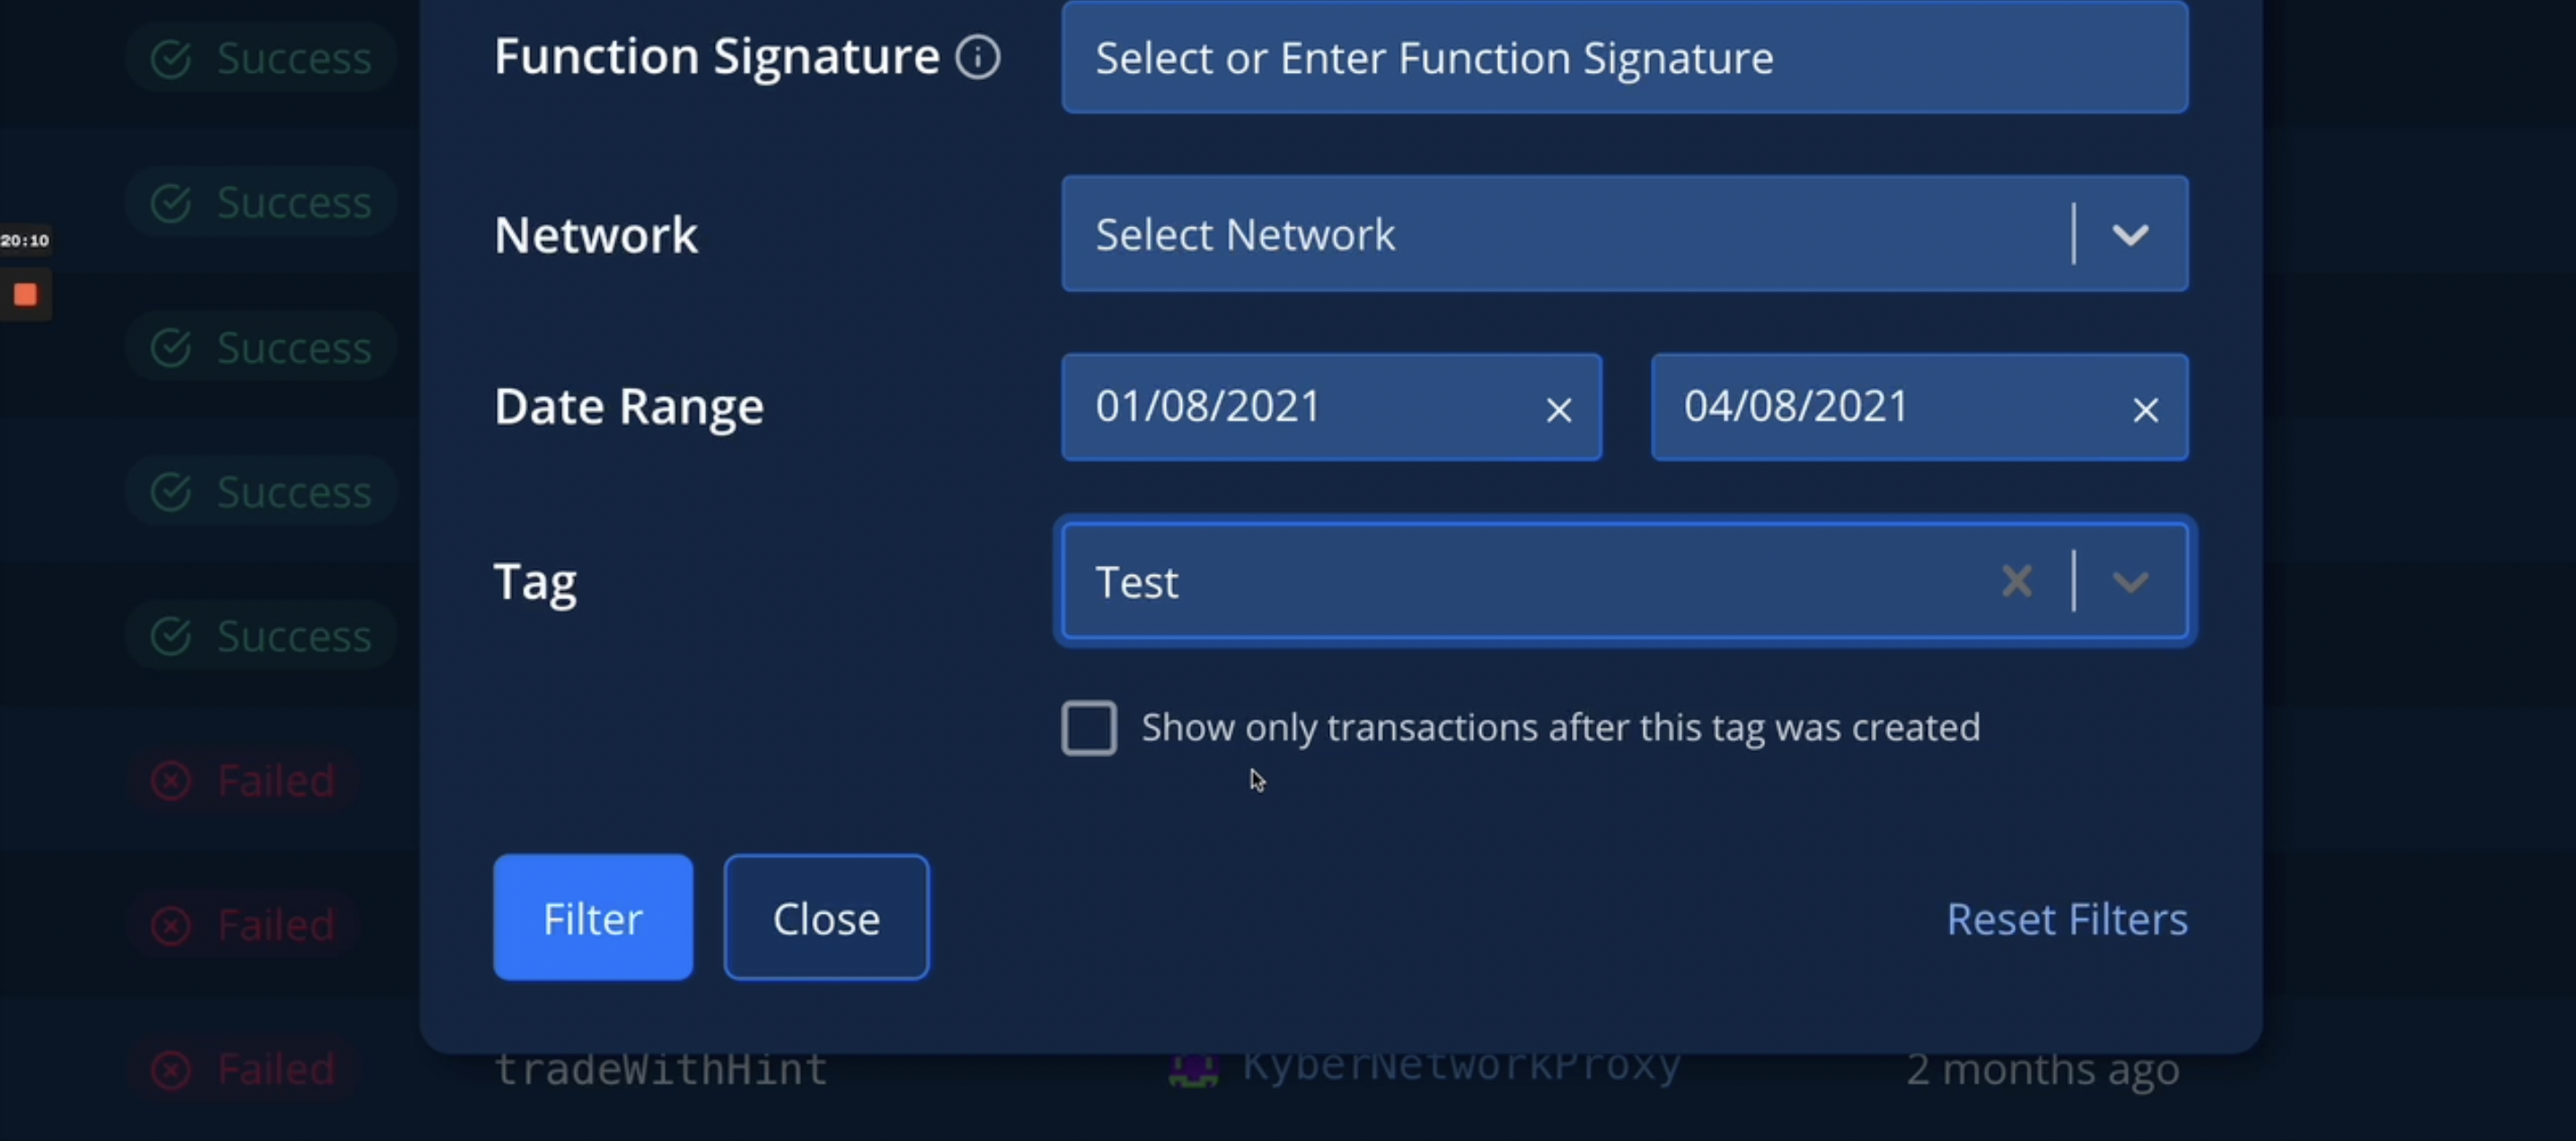The height and width of the screenshot is (1141, 2576).
Task: Click the start date field 01/08/2021
Action: click(1331, 407)
